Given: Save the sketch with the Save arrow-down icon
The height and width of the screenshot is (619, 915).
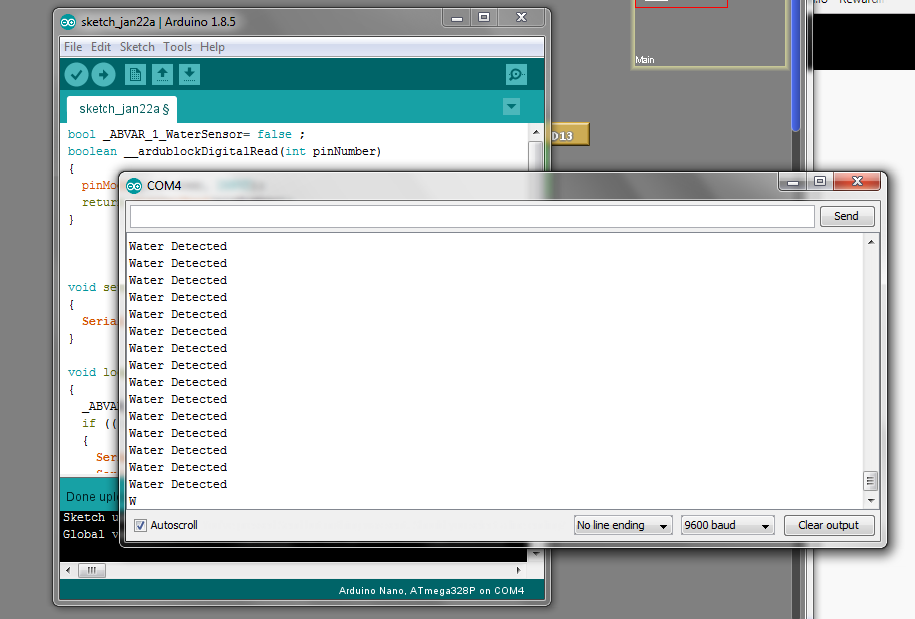Looking at the screenshot, I should 189,75.
